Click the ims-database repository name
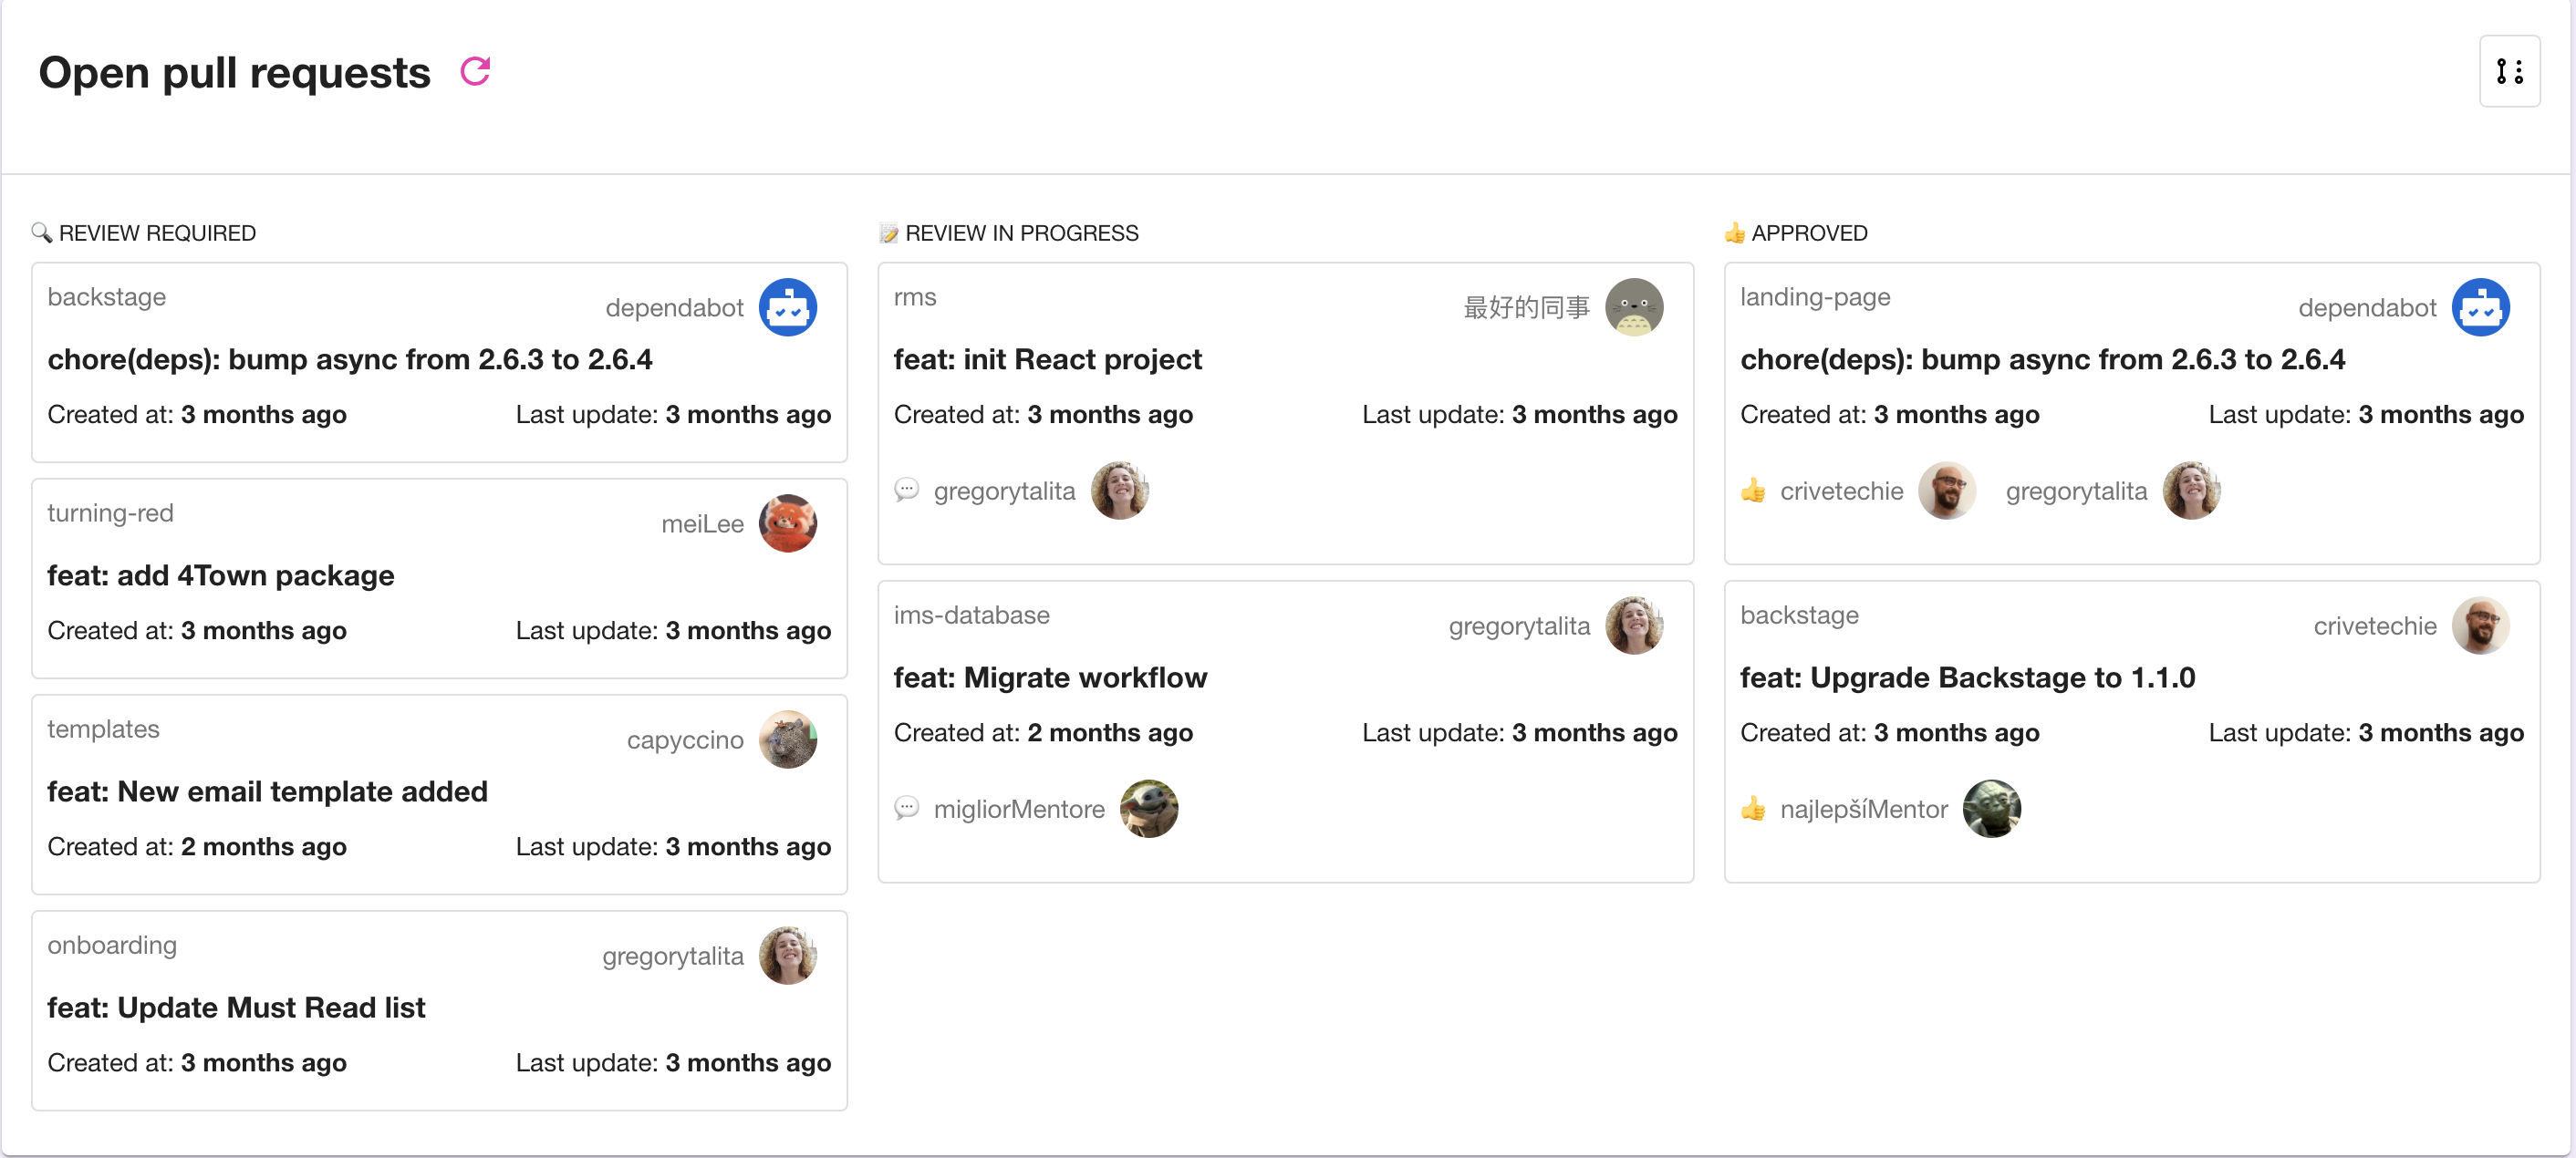Viewport: 2576px width, 1158px height. click(971, 615)
